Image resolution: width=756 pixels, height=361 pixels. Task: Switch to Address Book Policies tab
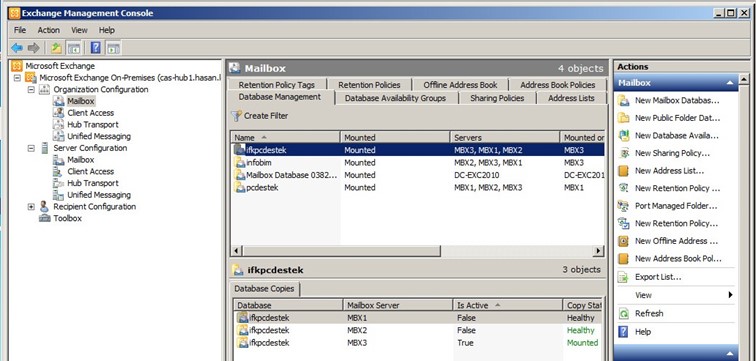(x=557, y=85)
